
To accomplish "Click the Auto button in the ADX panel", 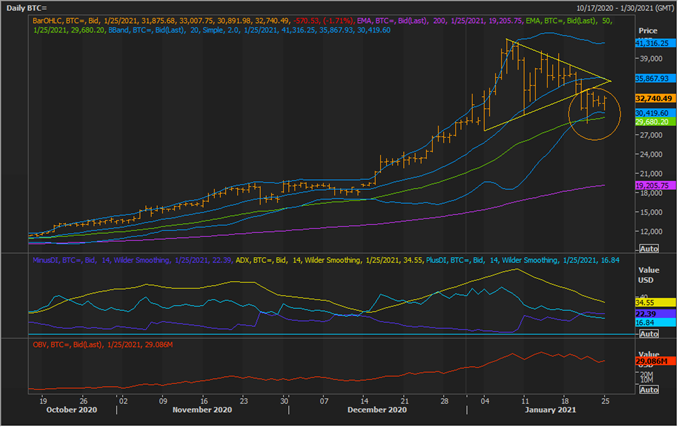I will (649, 334).
